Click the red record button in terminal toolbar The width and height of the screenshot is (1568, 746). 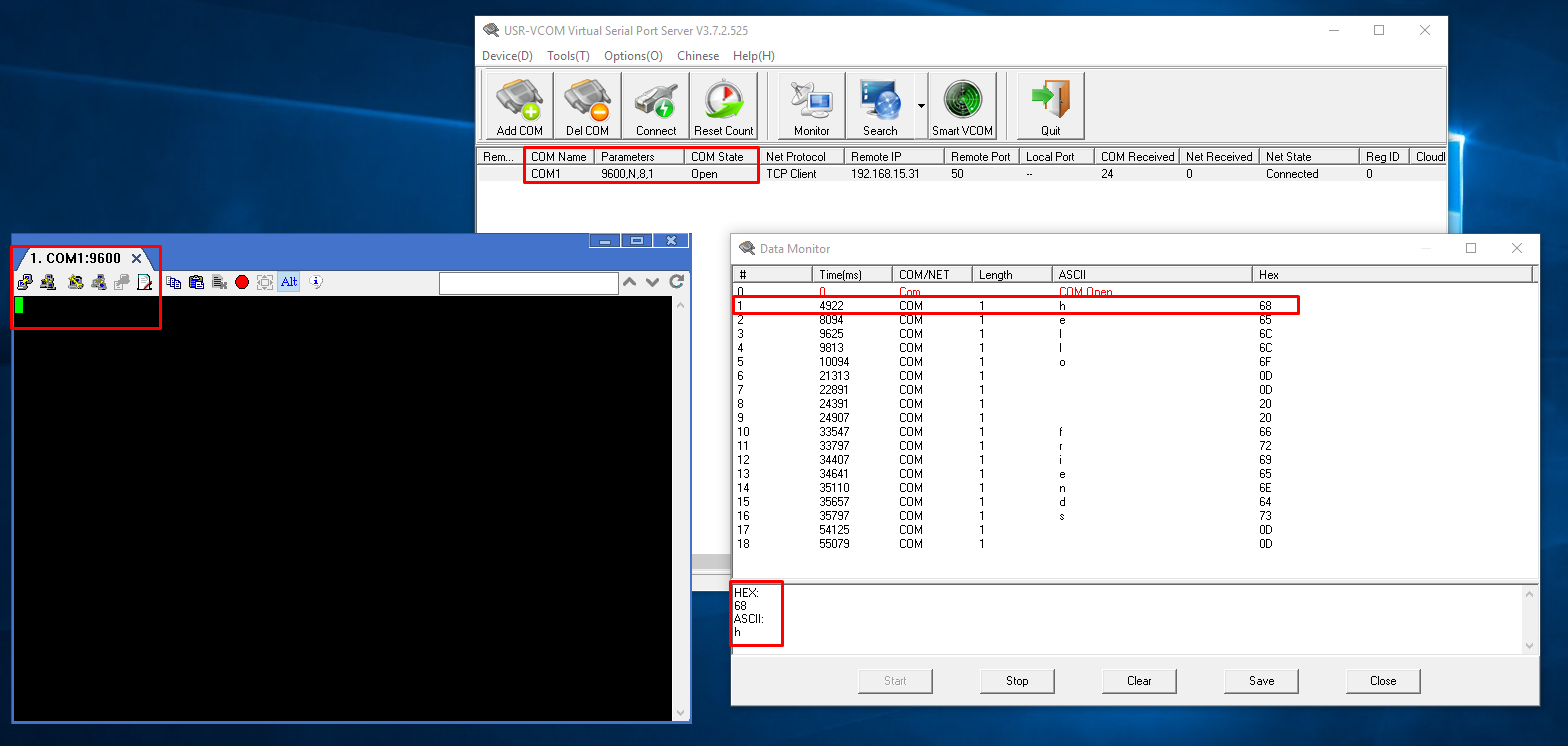242,283
